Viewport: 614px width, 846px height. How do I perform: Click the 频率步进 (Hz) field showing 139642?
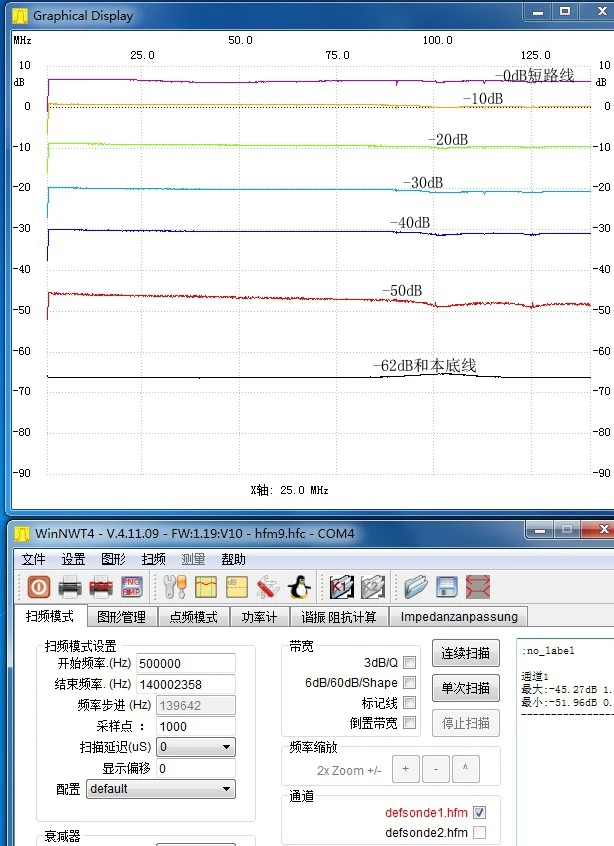196,705
